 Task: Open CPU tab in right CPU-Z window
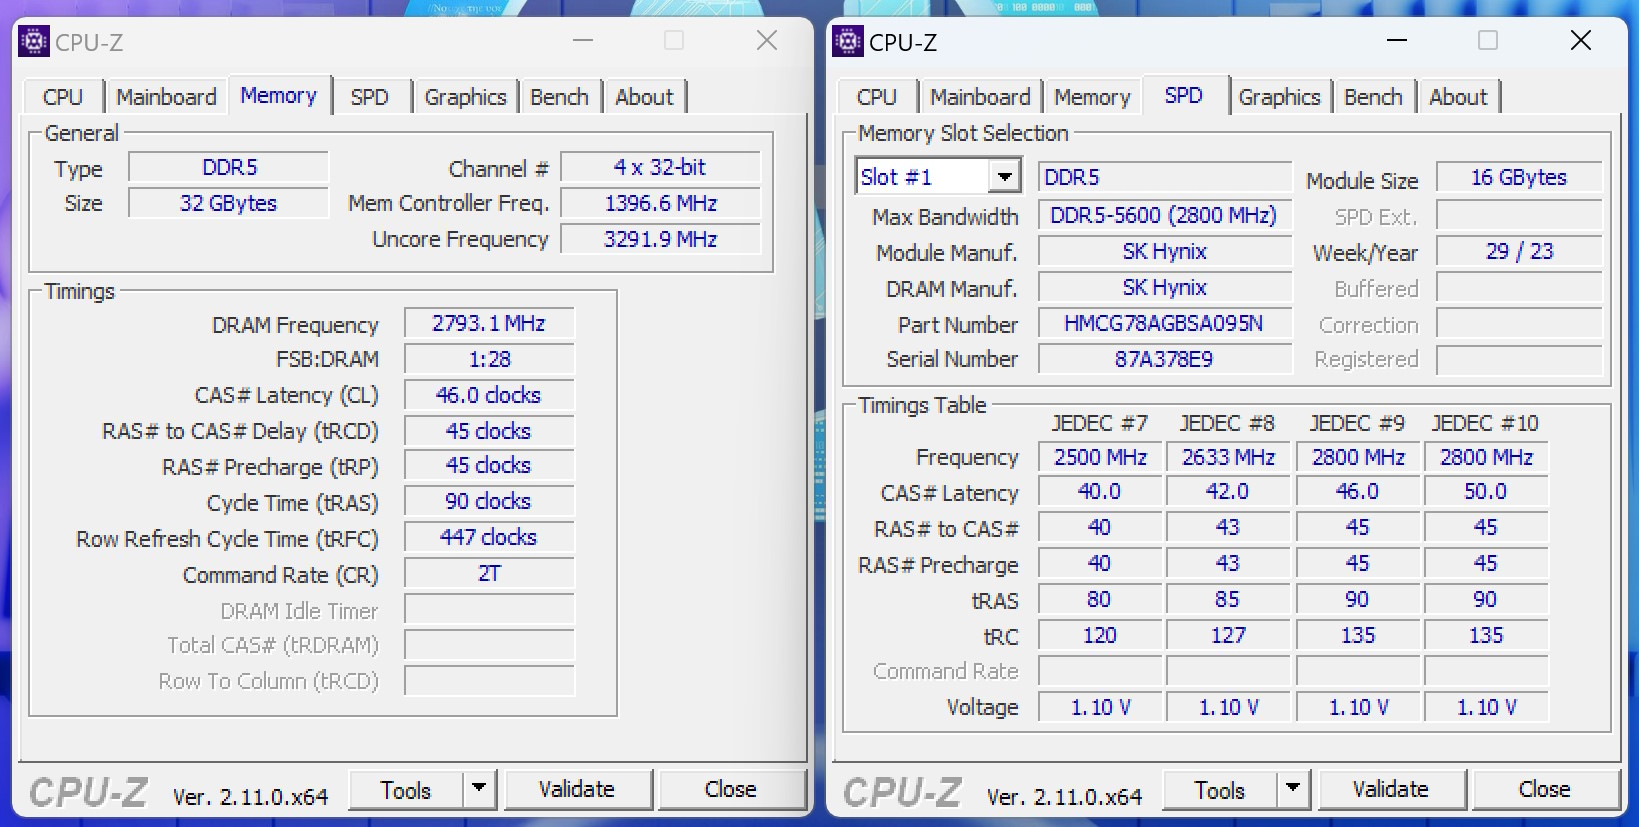coord(877,97)
